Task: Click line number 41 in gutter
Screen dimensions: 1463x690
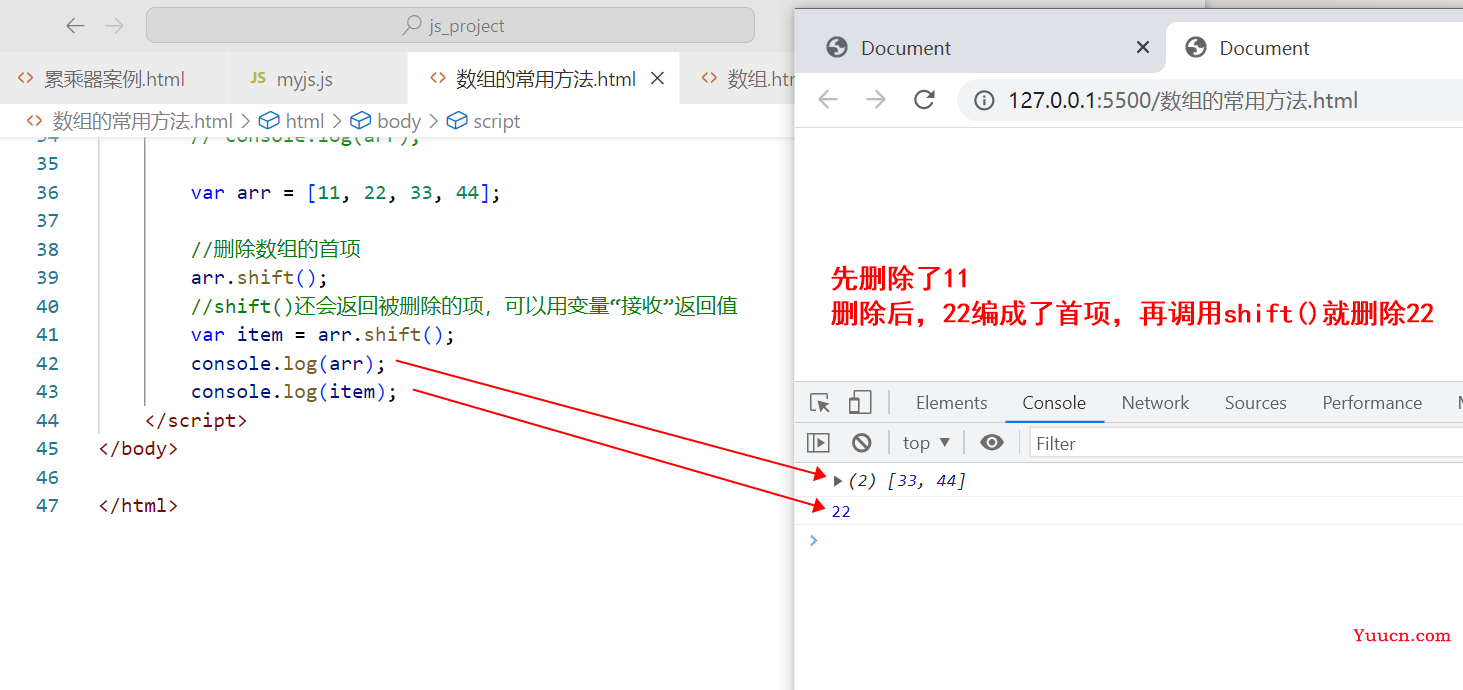Action: pos(47,335)
